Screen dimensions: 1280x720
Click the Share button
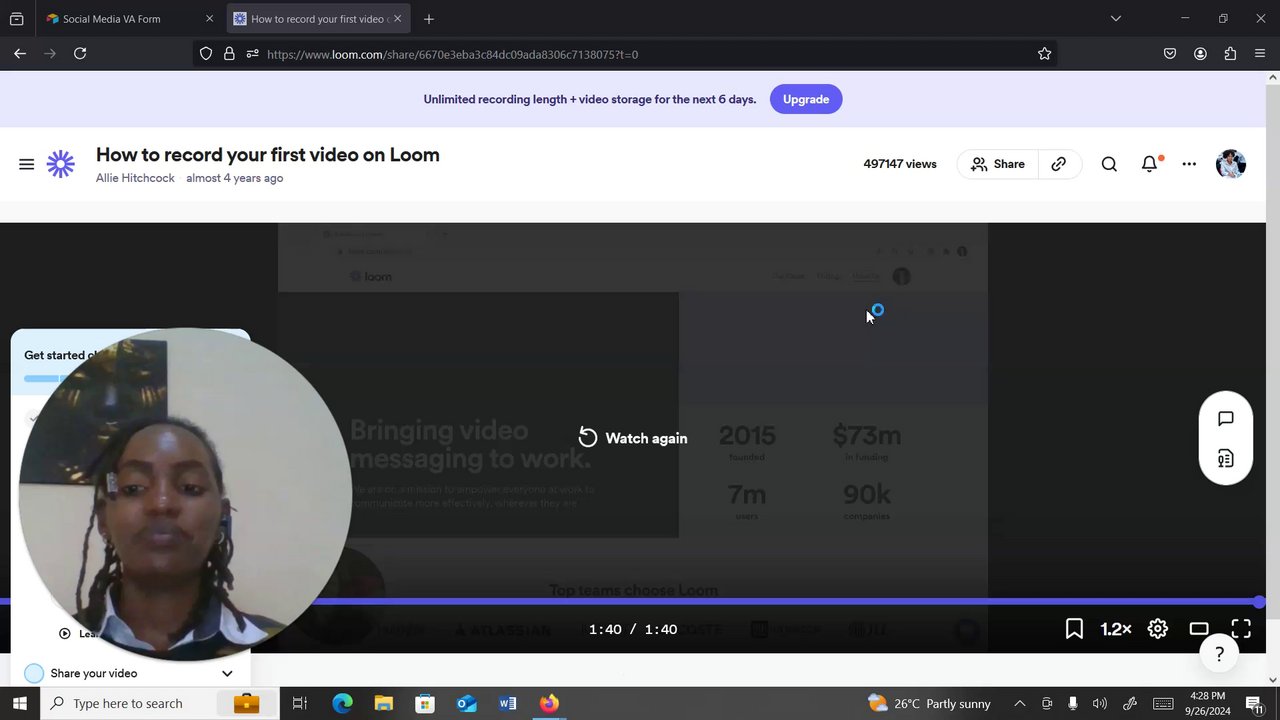(x=998, y=164)
